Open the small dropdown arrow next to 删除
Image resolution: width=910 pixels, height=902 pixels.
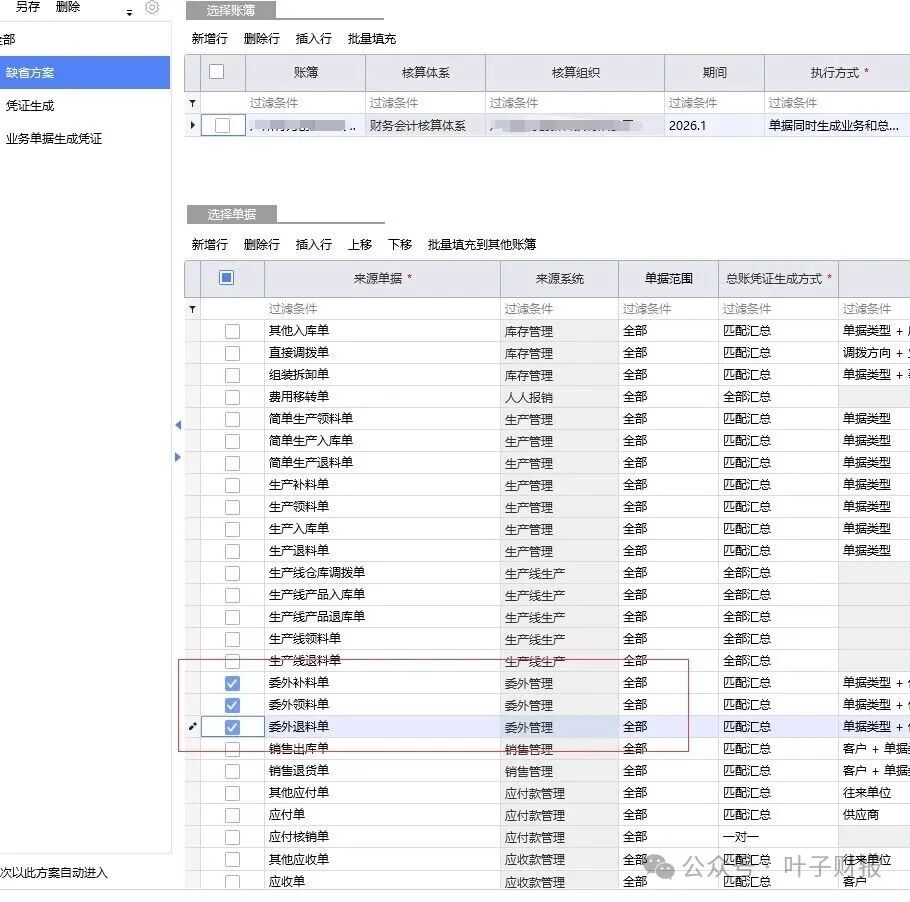129,13
